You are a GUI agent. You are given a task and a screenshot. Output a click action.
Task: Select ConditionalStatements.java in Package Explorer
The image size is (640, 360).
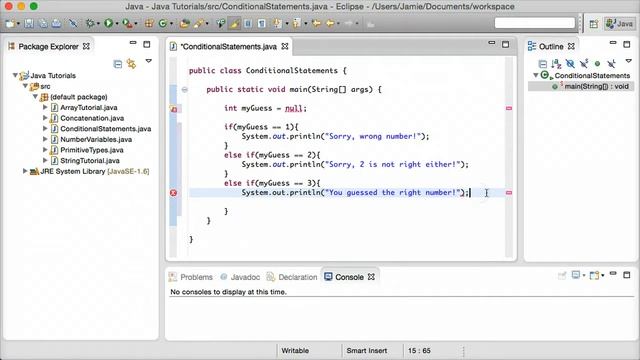[106, 129]
